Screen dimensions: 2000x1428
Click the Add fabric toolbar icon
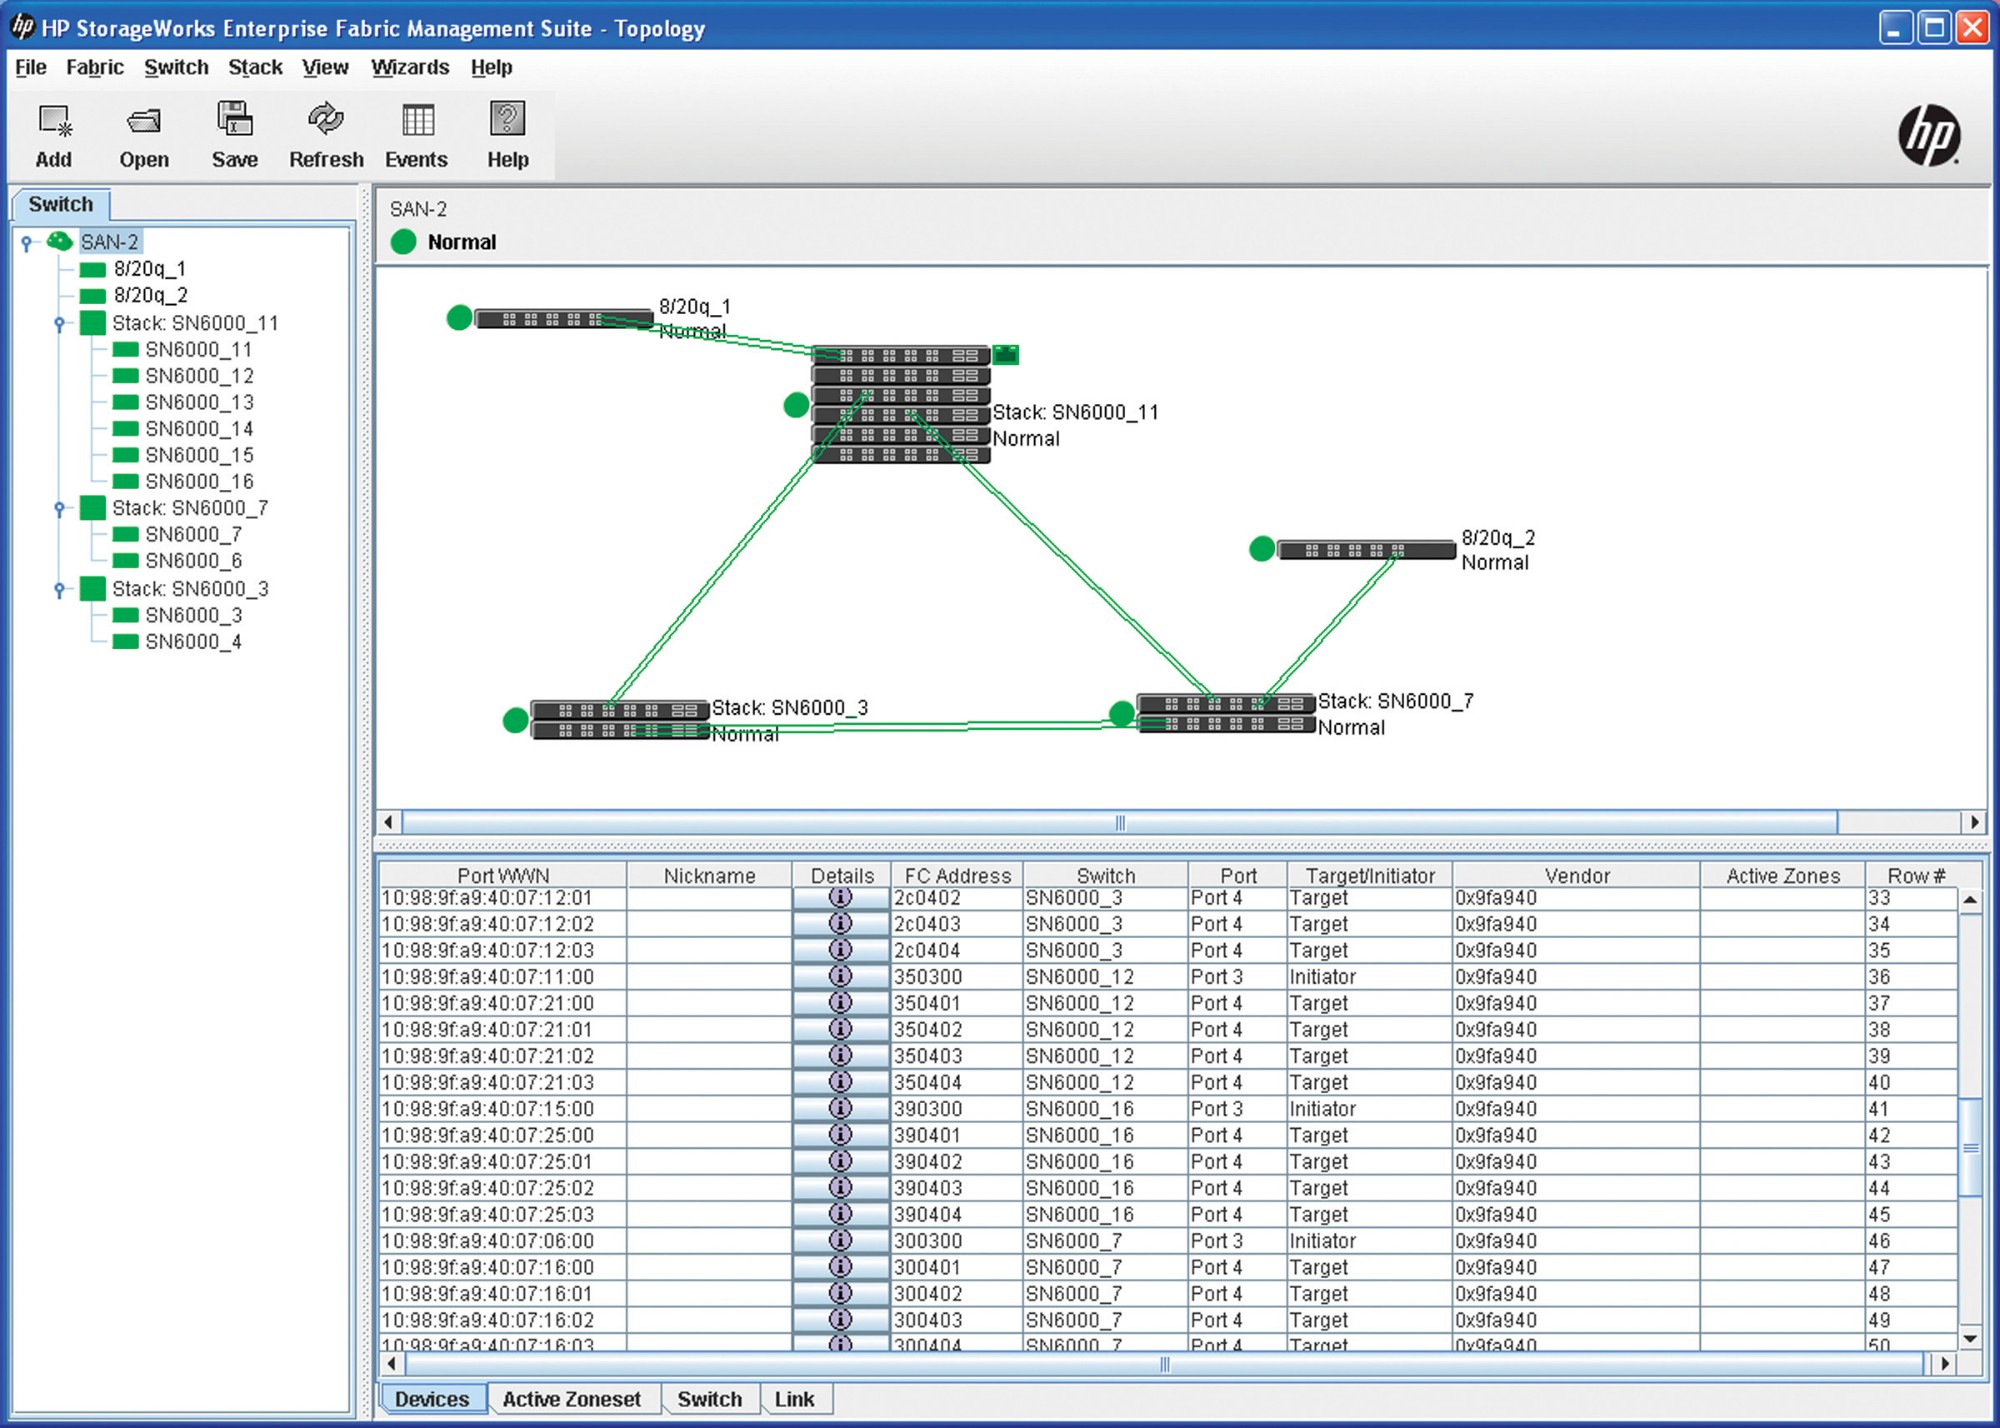pos(54,122)
